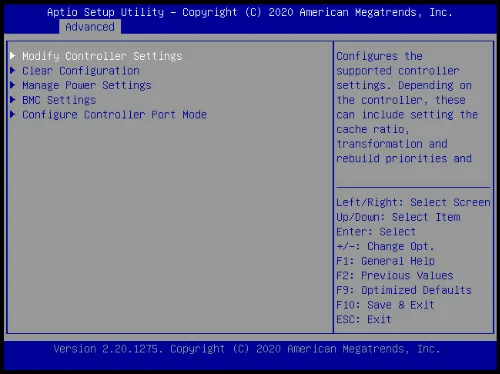Click triangle icon before Configure Controller Port Mode

(13, 114)
